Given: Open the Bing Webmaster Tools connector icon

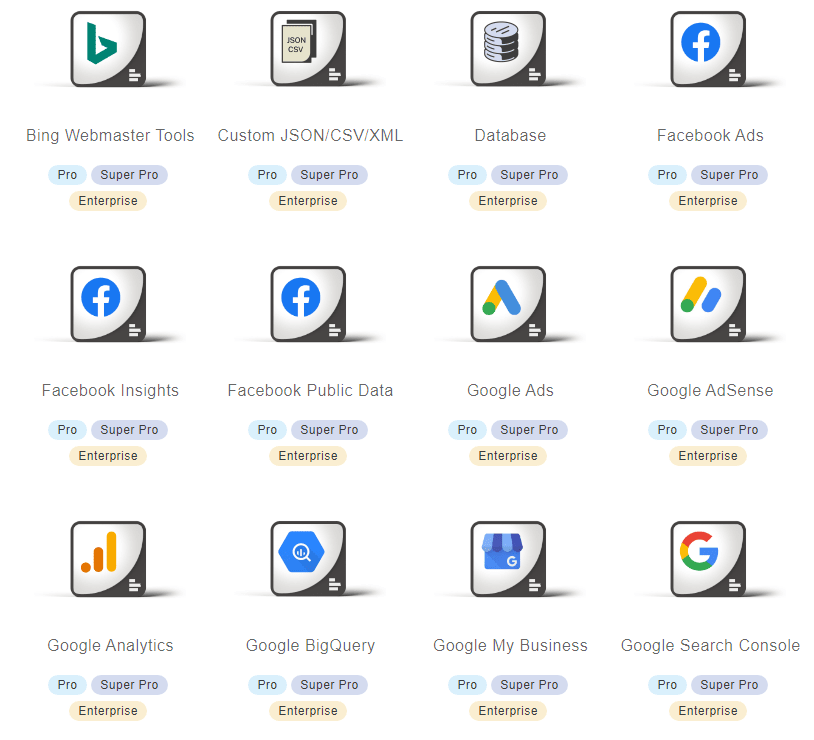Looking at the screenshot, I should [x=108, y=49].
